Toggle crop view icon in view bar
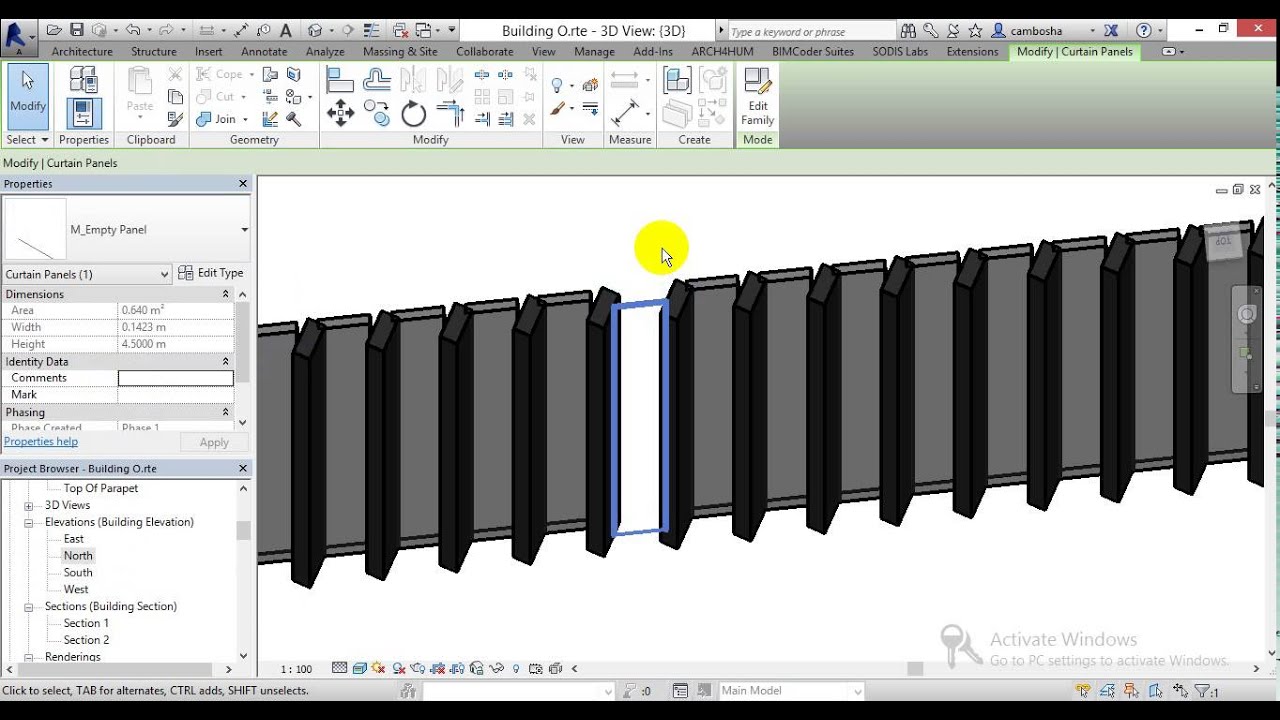 tap(438, 669)
